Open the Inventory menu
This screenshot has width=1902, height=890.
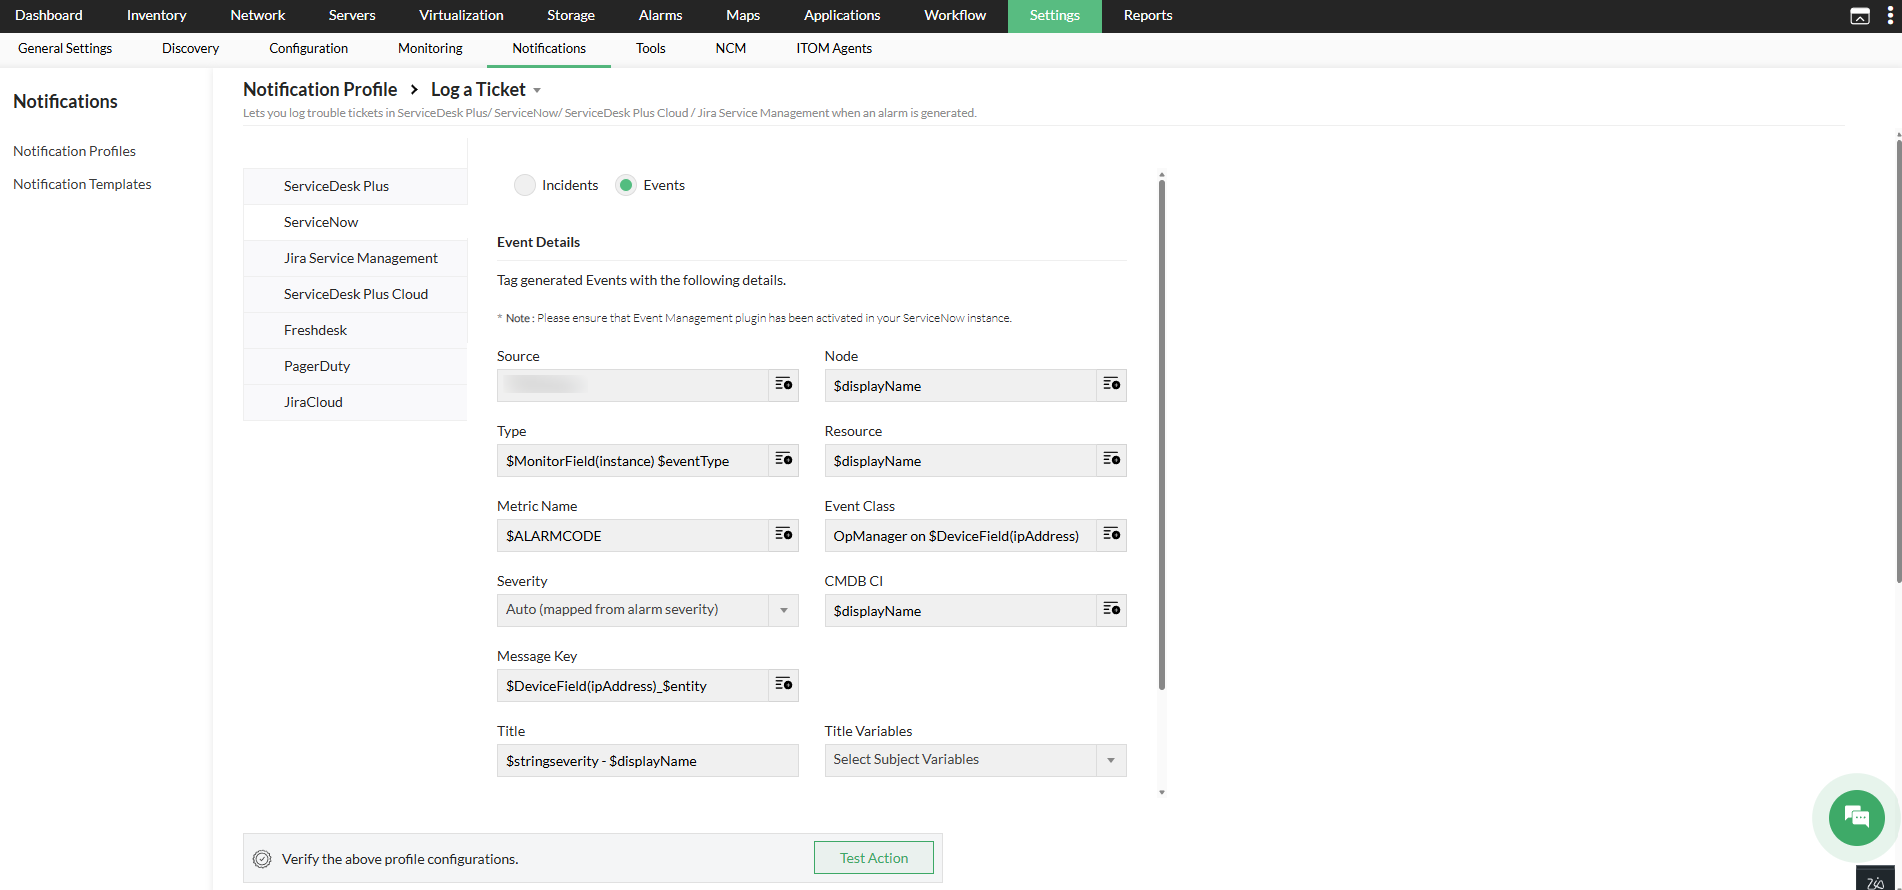(157, 16)
